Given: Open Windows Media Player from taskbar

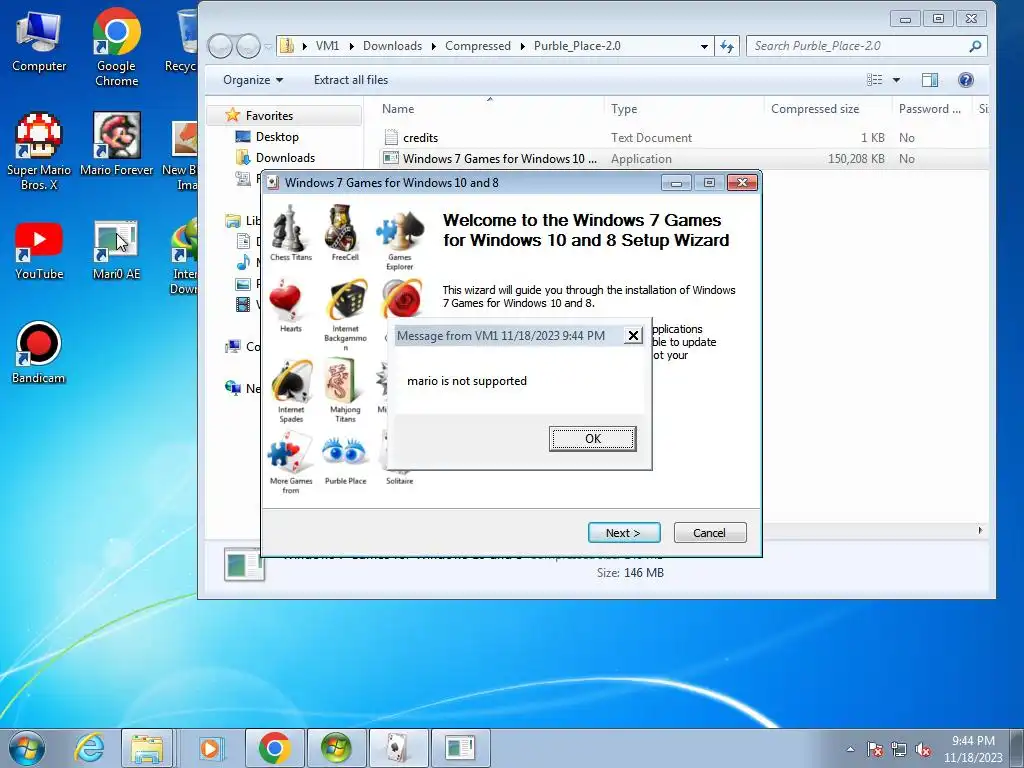Looking at the screenshot, I should tap(210, 748).
